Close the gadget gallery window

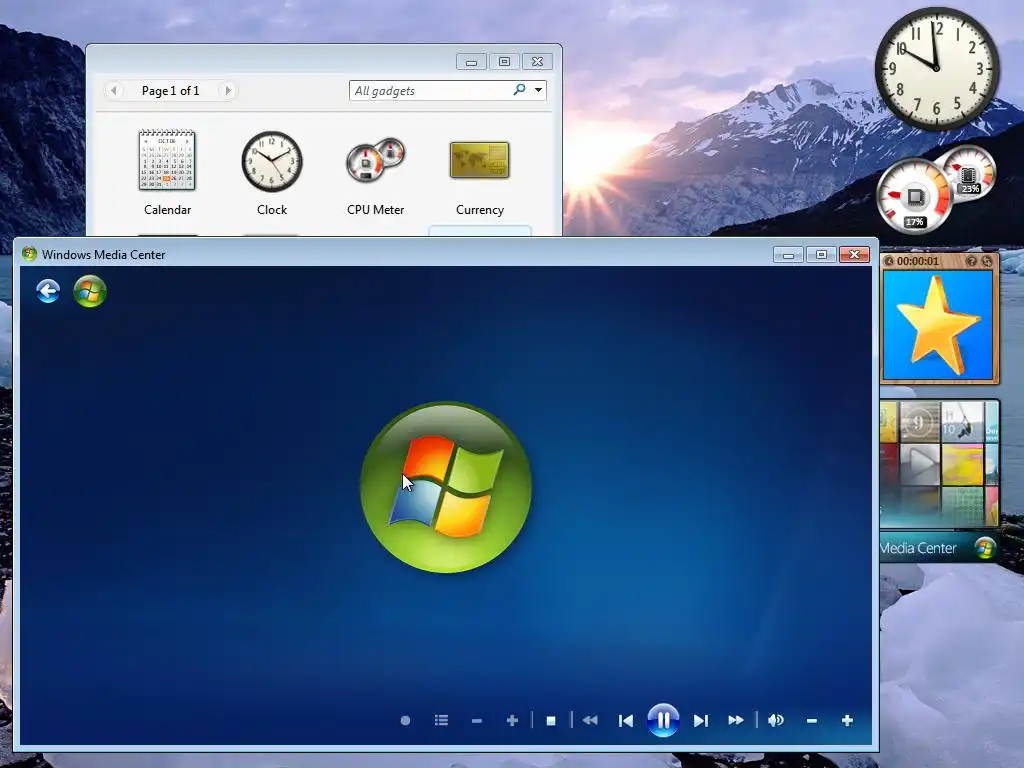tap(537, 61)
